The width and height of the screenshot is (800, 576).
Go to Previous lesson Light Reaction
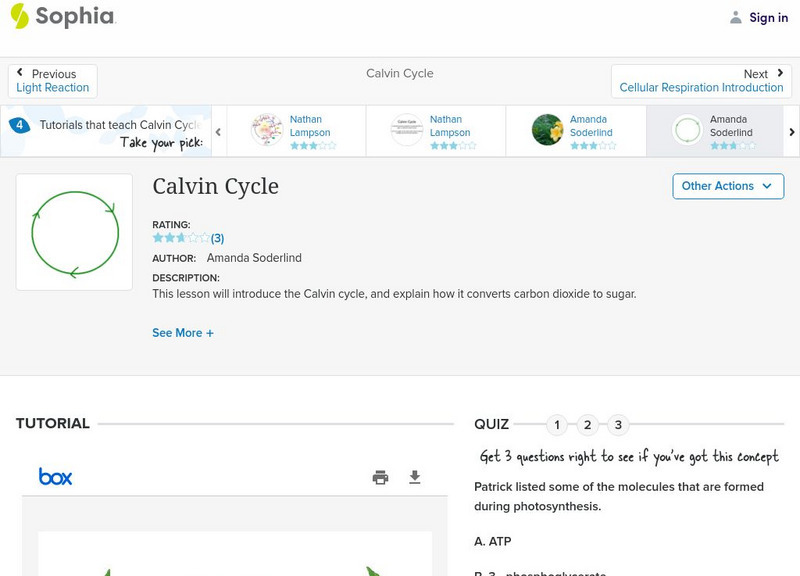pos(53,81)
